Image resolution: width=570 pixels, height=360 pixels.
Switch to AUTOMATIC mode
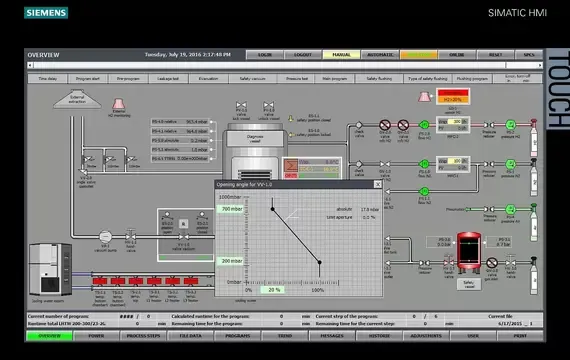click(380, 55)
